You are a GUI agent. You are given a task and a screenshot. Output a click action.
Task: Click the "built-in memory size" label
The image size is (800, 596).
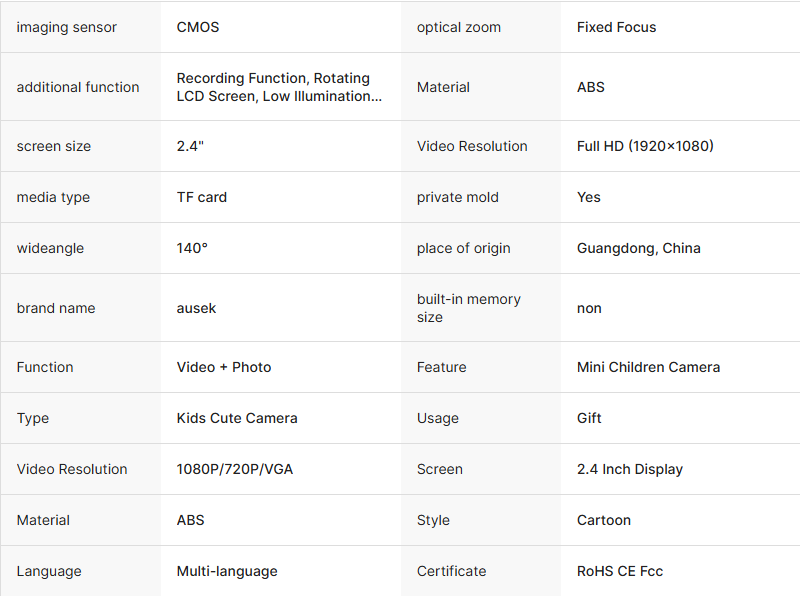468,308
